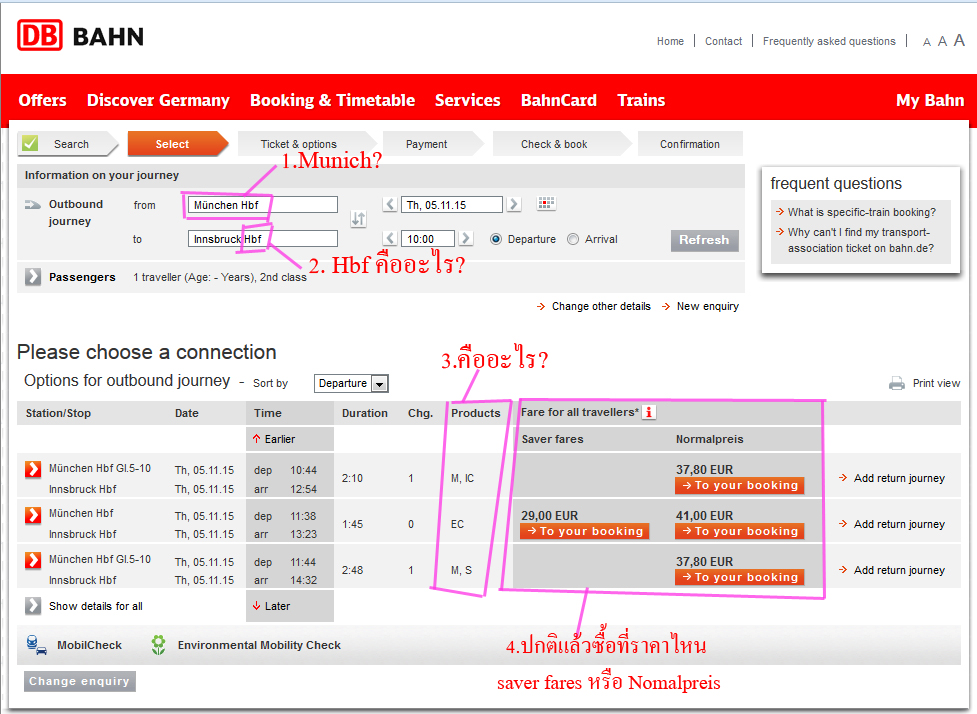Click the Print view printer icon
Viewport: 977px width, 714px height.
point(897,383)
